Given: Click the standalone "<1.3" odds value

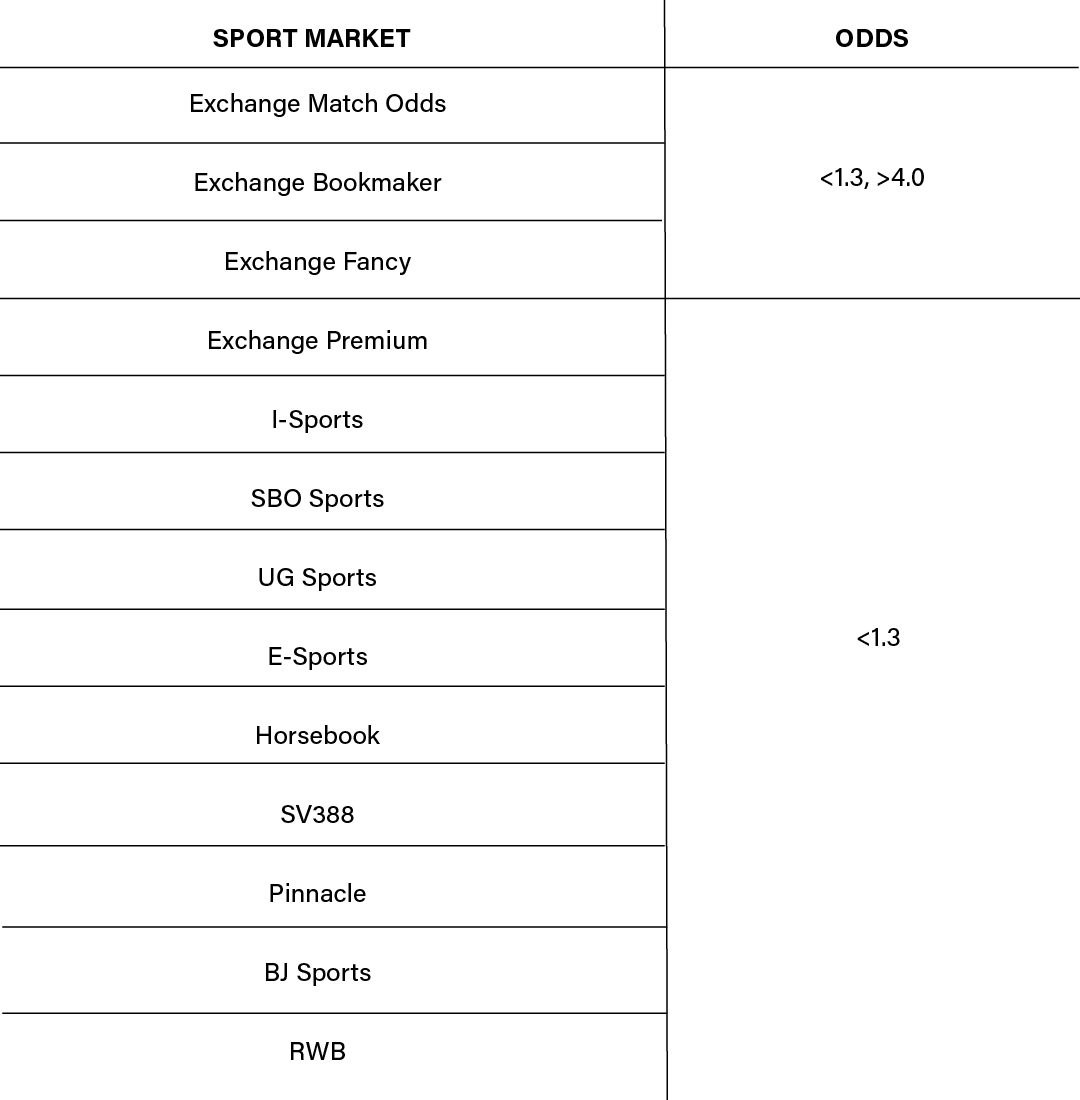Looking at the screenshot, I should pyautogui.click(x=878, y=638).
